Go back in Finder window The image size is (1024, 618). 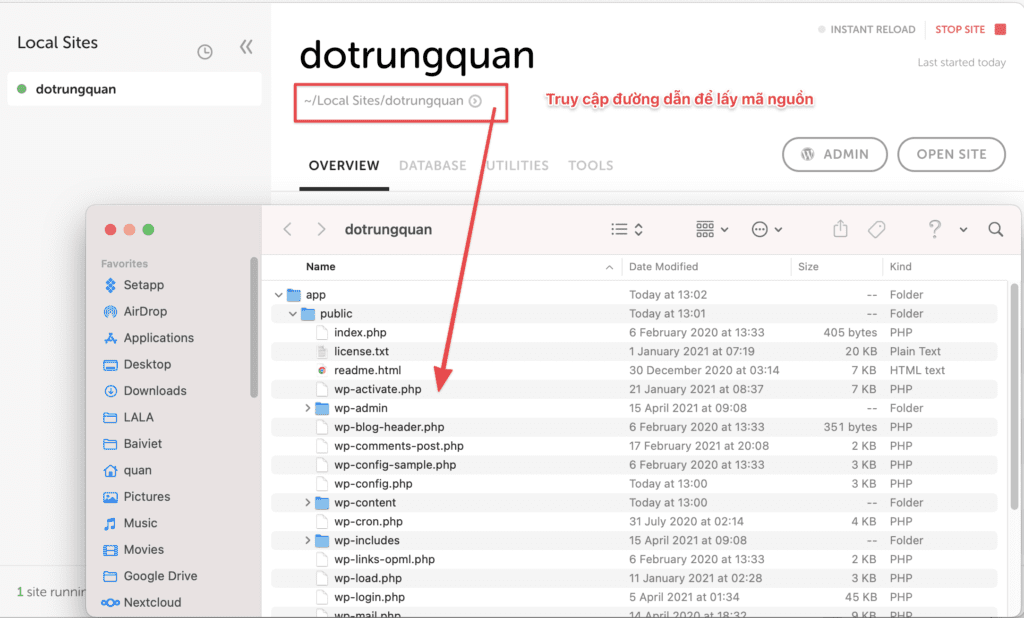point(287,229)
